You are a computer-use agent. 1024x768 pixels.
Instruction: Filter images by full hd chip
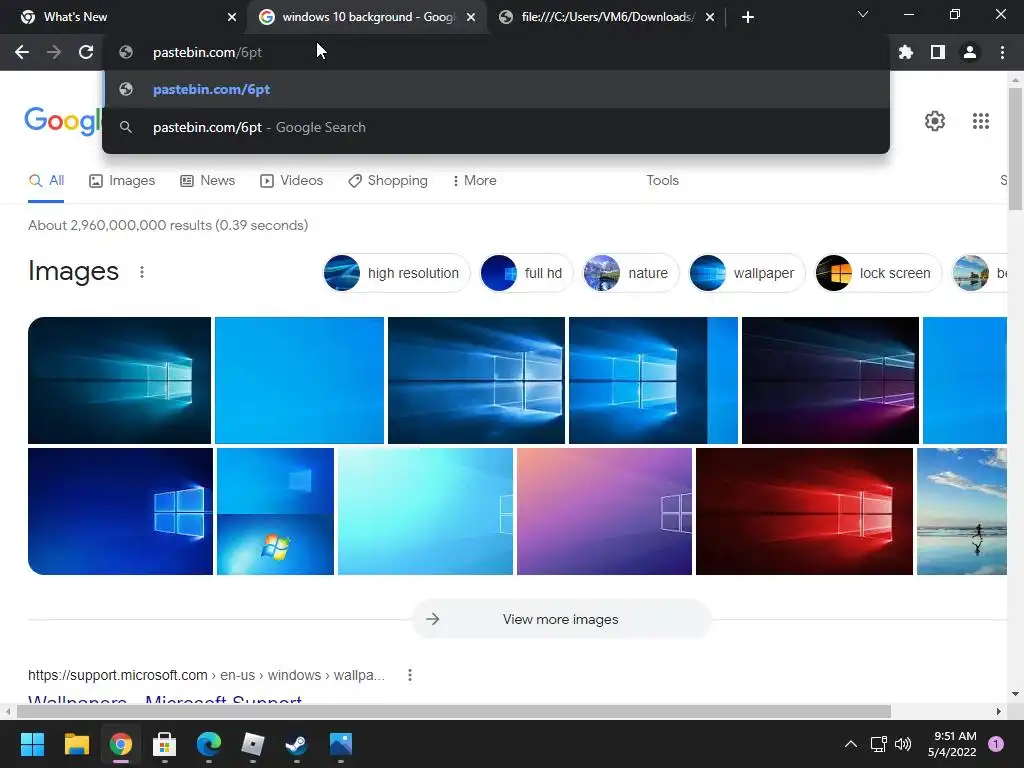pos(526,273)
